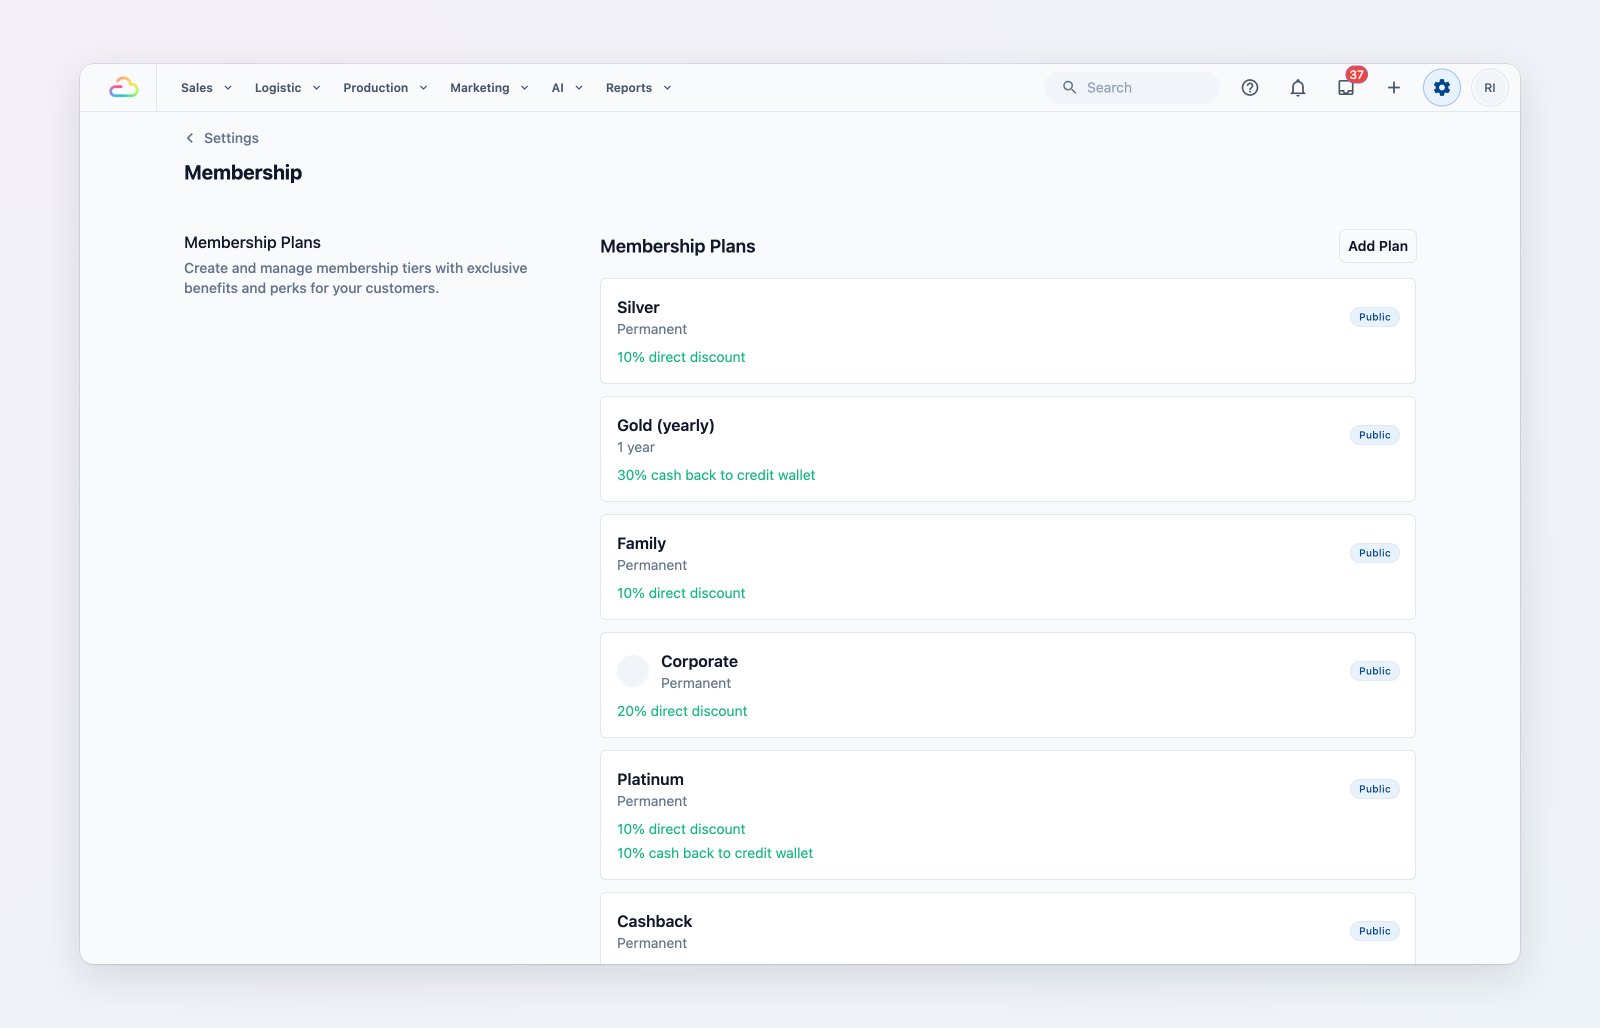Open the inbox icon with 37 badge
Viewport: 1600px width, 1028px height.
[1346, 88]
